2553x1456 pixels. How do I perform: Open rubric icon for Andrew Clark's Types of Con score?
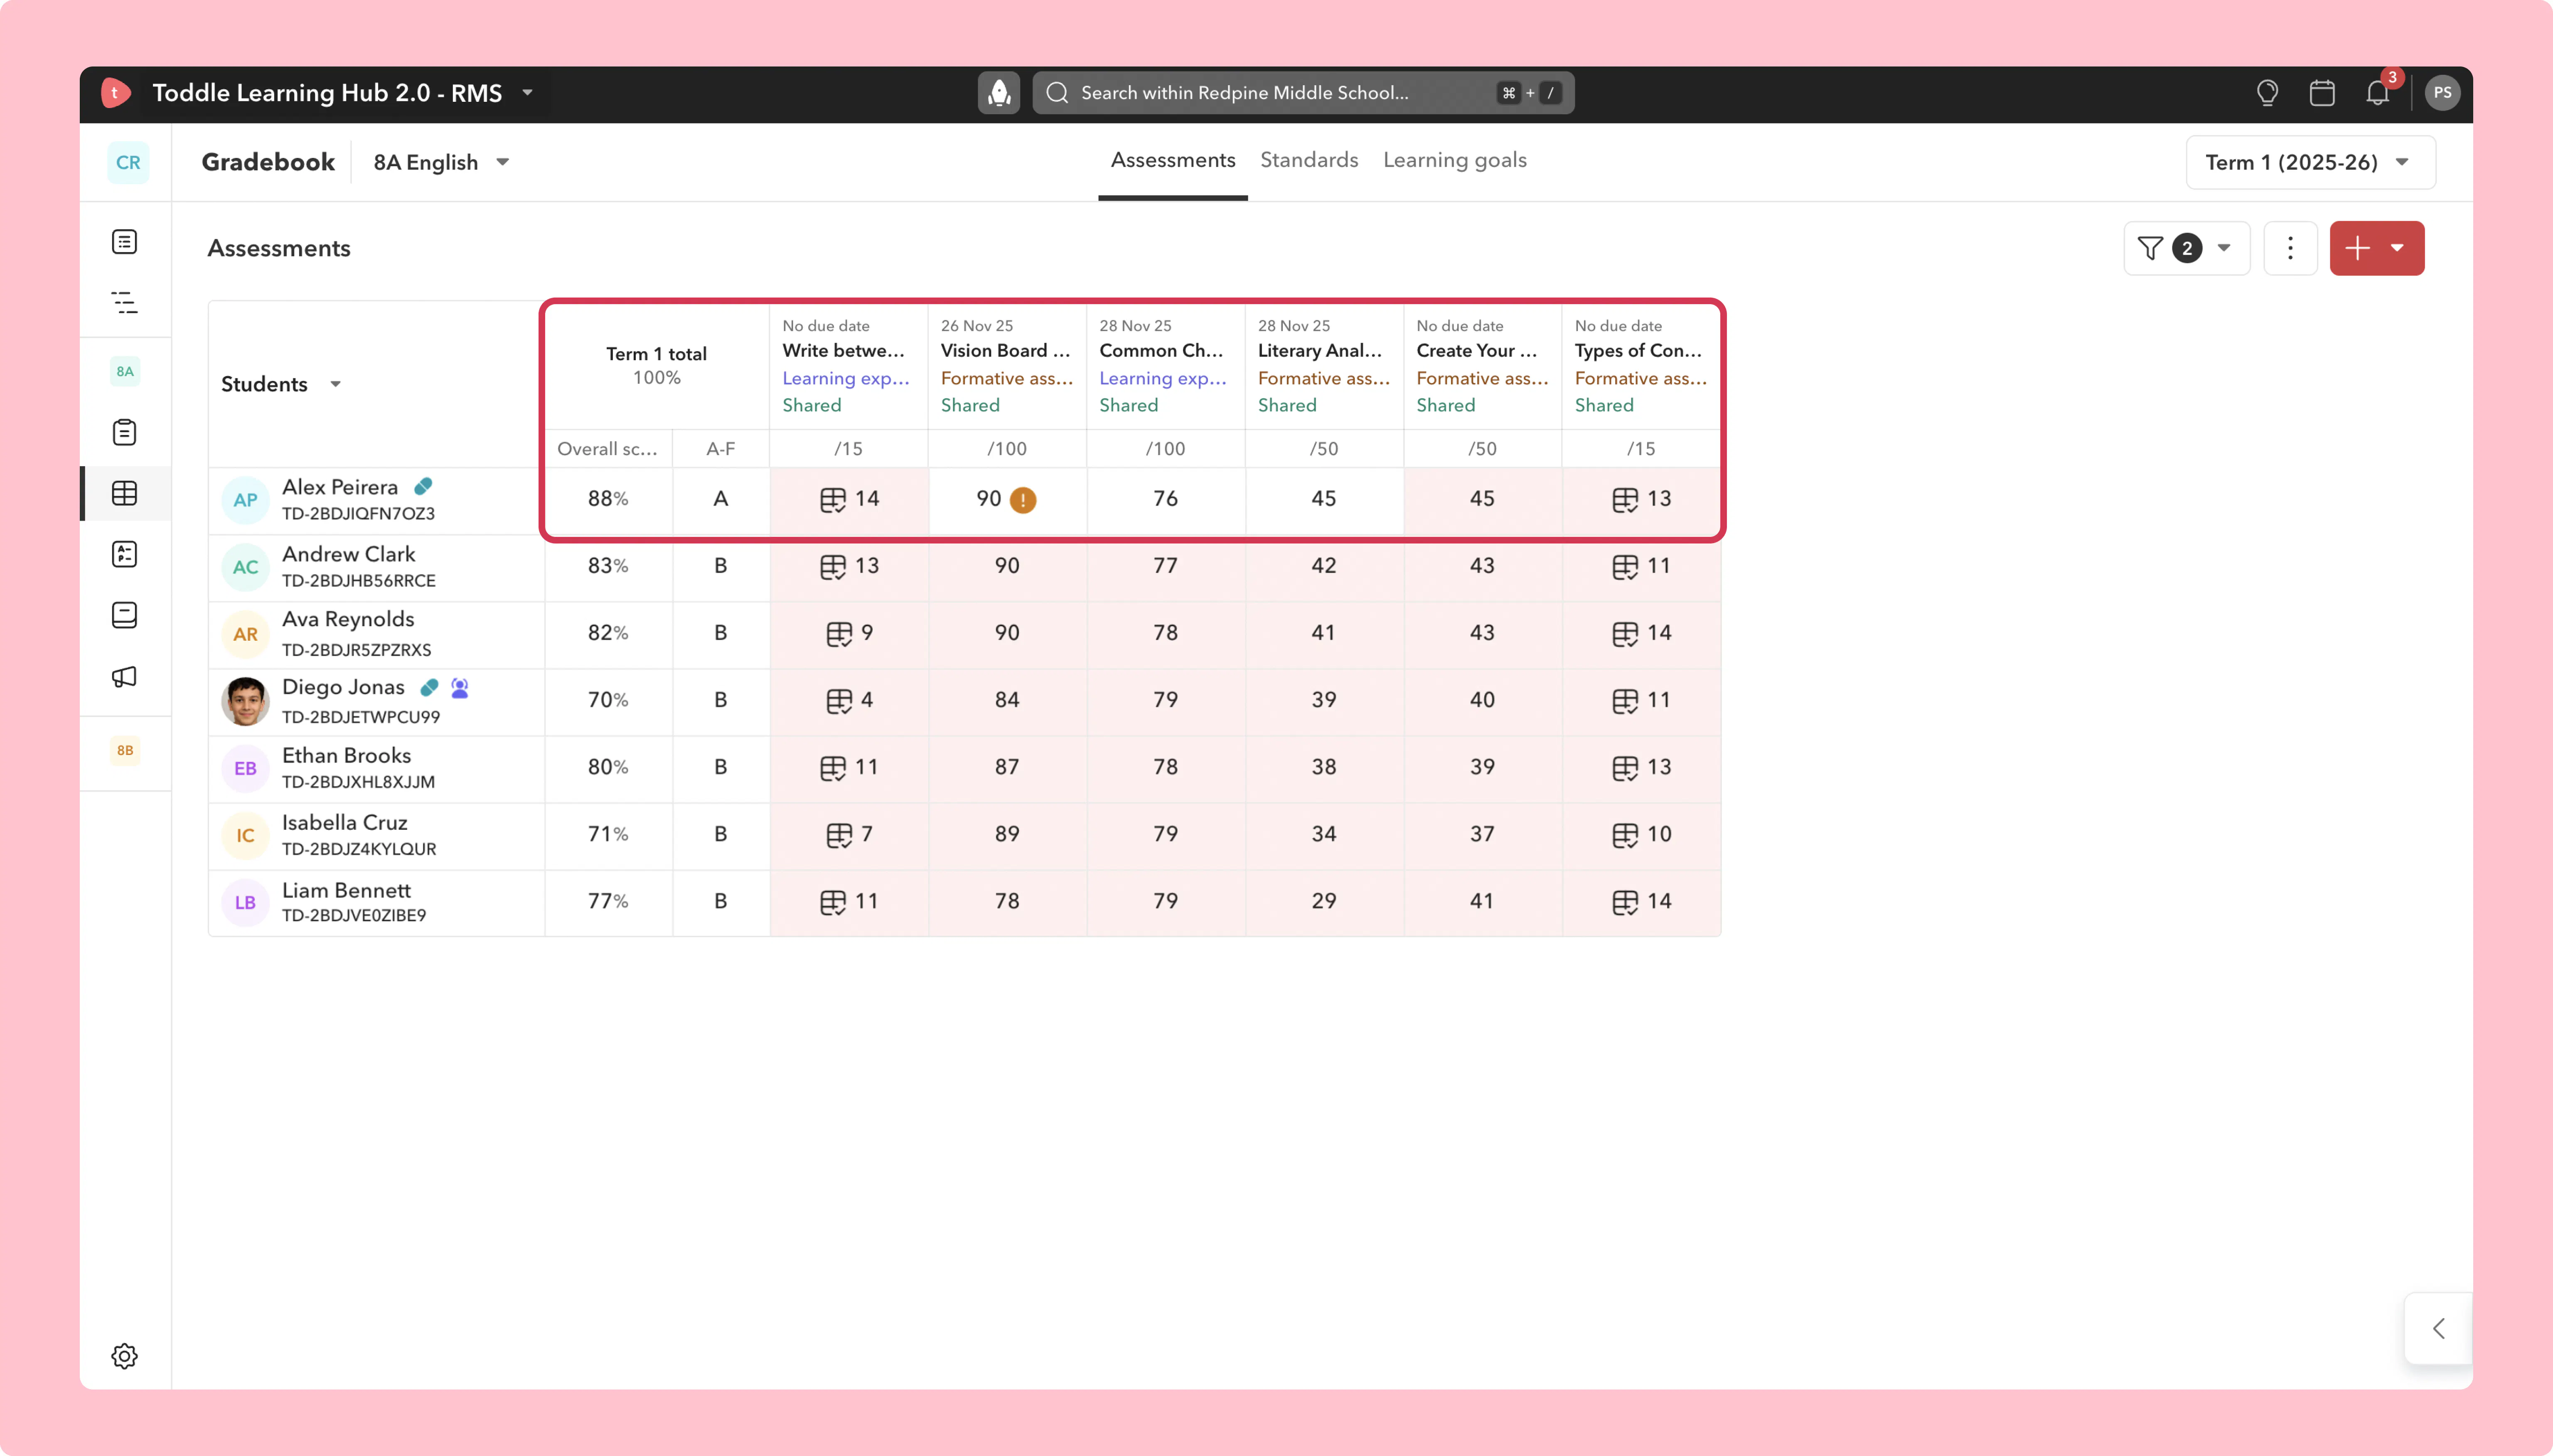[x=1625, y=567]
